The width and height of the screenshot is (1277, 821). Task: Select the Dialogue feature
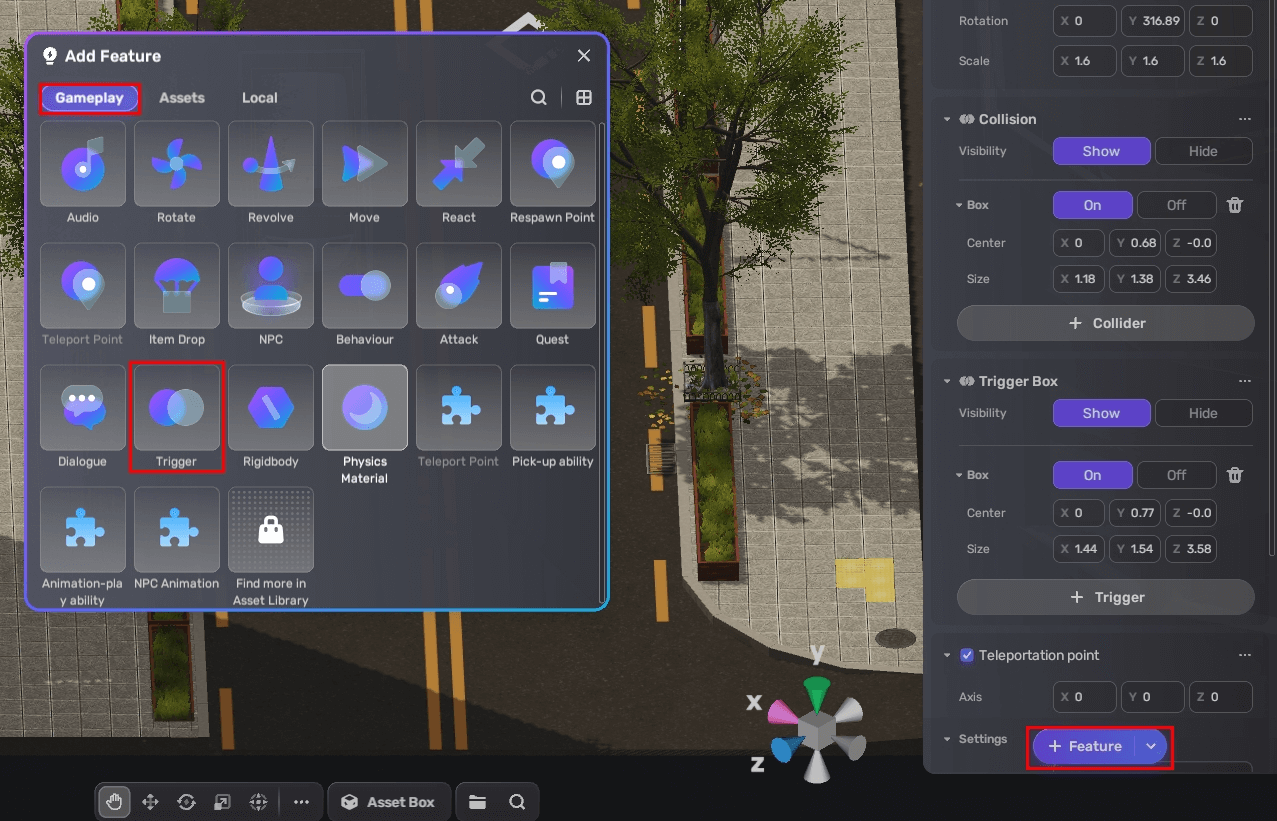click(x=83, y=408)
